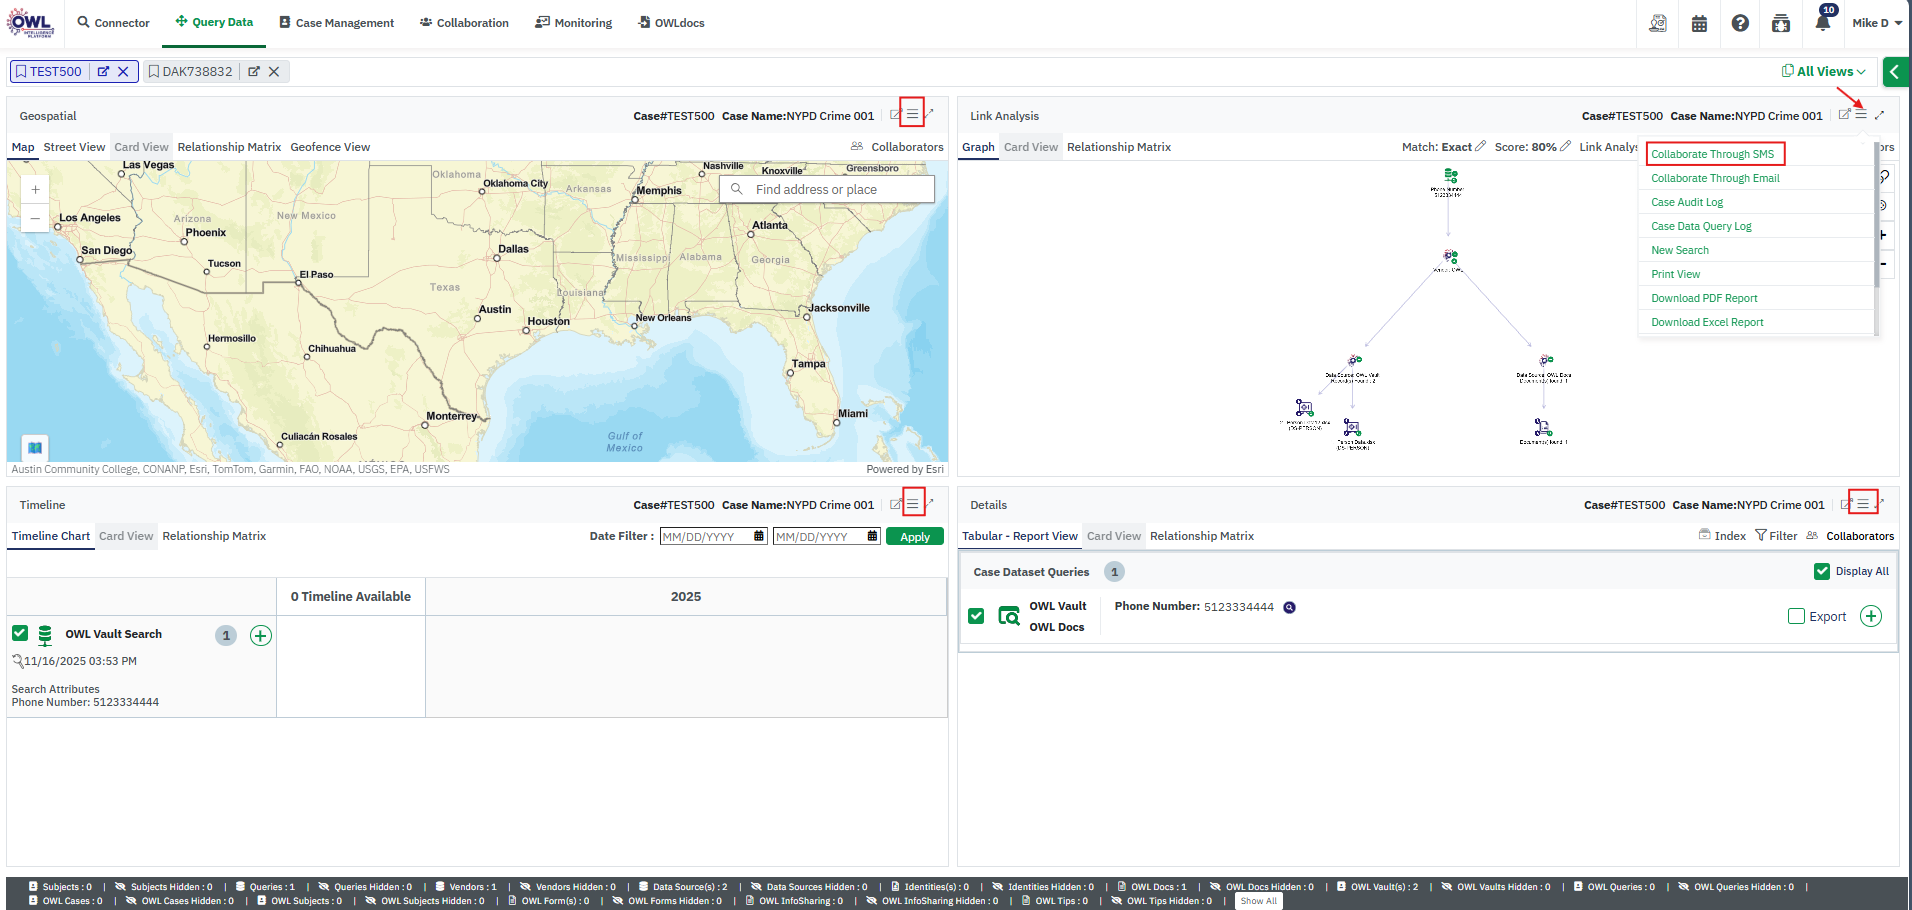Select Collaborate Through Email menu entry
This screenshot has width=1912, height=910.
(x=1715, y=178)
